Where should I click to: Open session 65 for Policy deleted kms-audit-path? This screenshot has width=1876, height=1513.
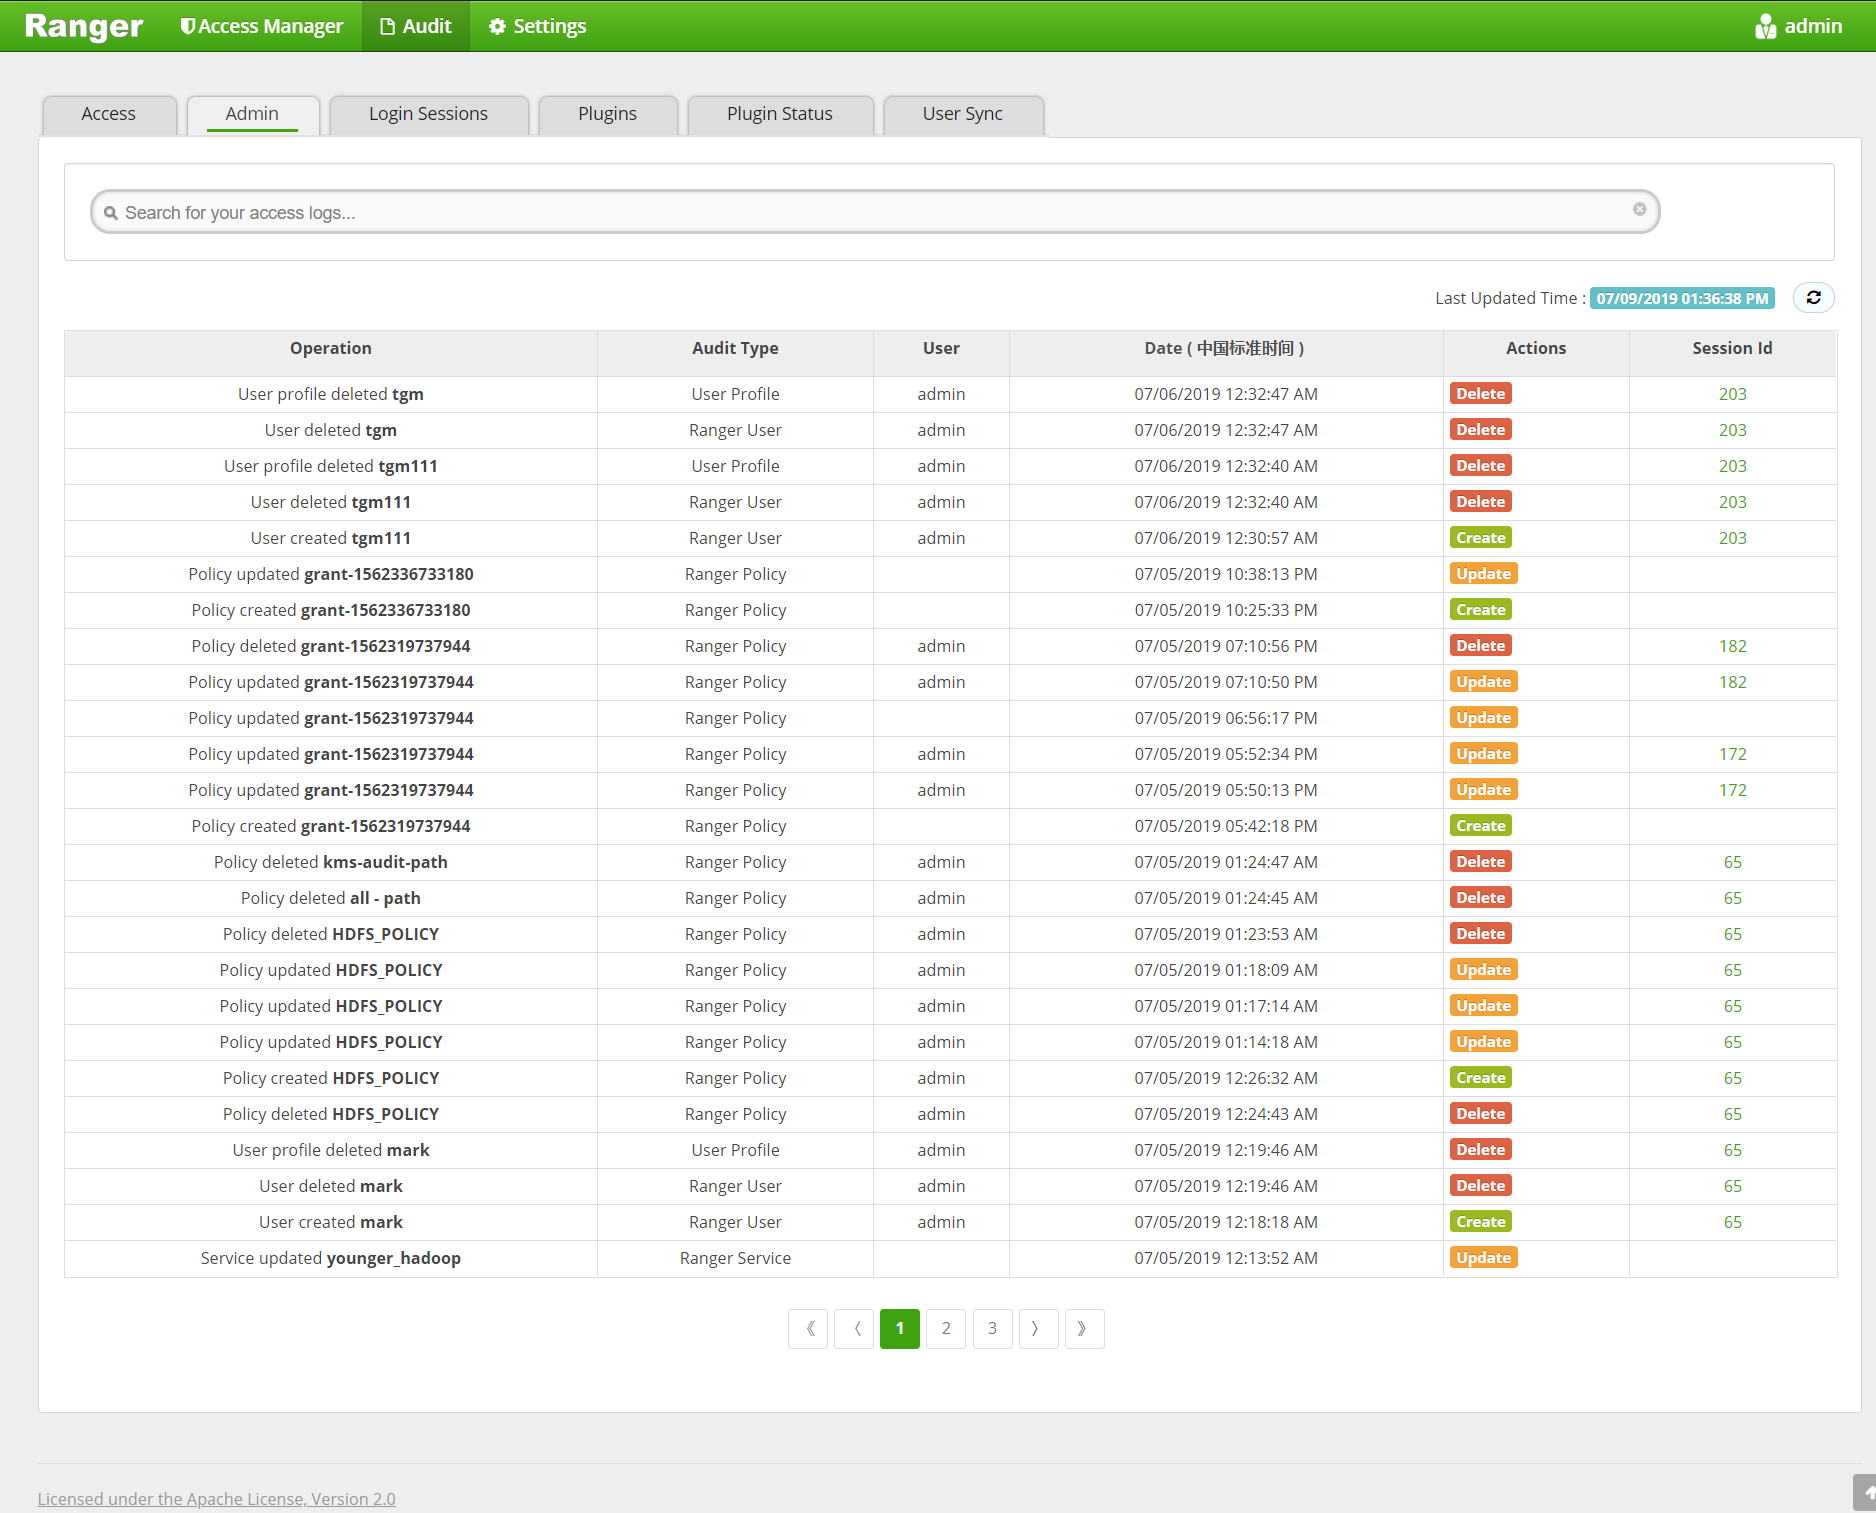[1732, 862]
